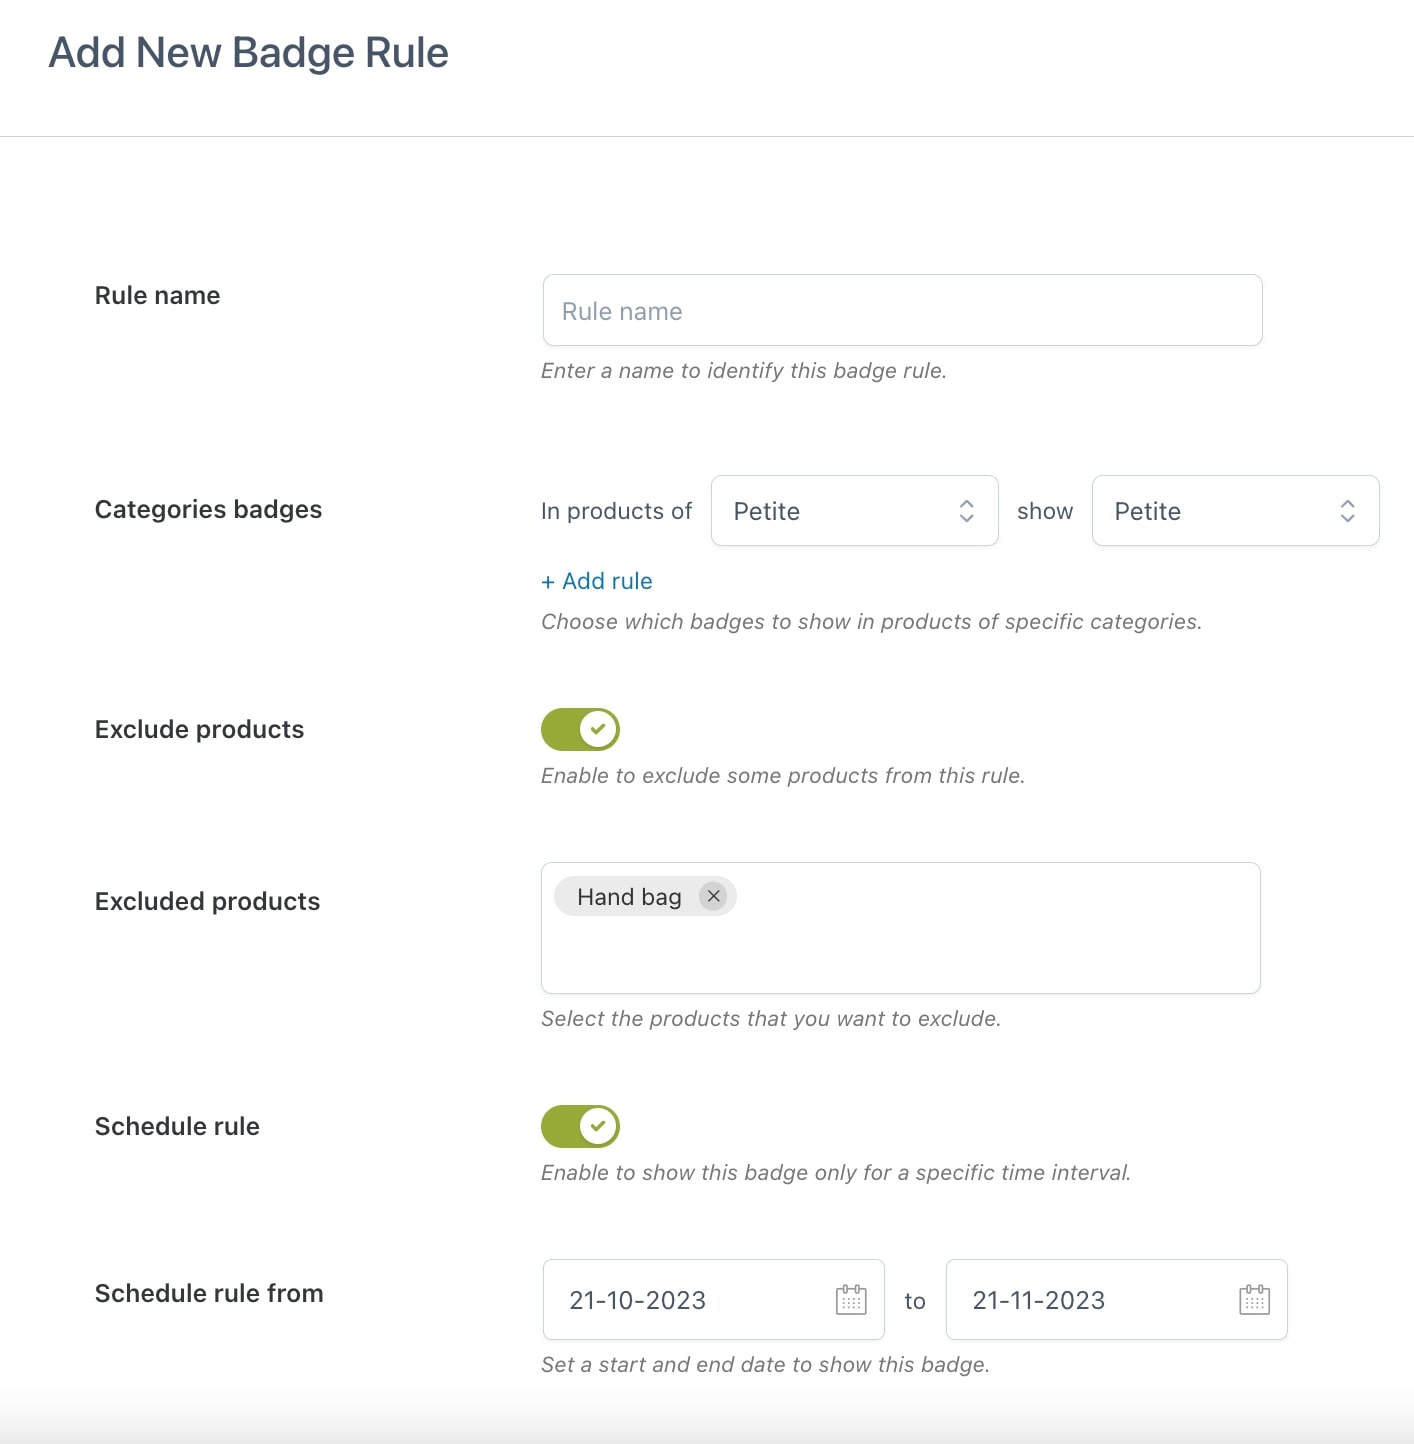This screenshot has width=1414, height=1444.
Task: Click the Categories badges label
Action: 208,510
